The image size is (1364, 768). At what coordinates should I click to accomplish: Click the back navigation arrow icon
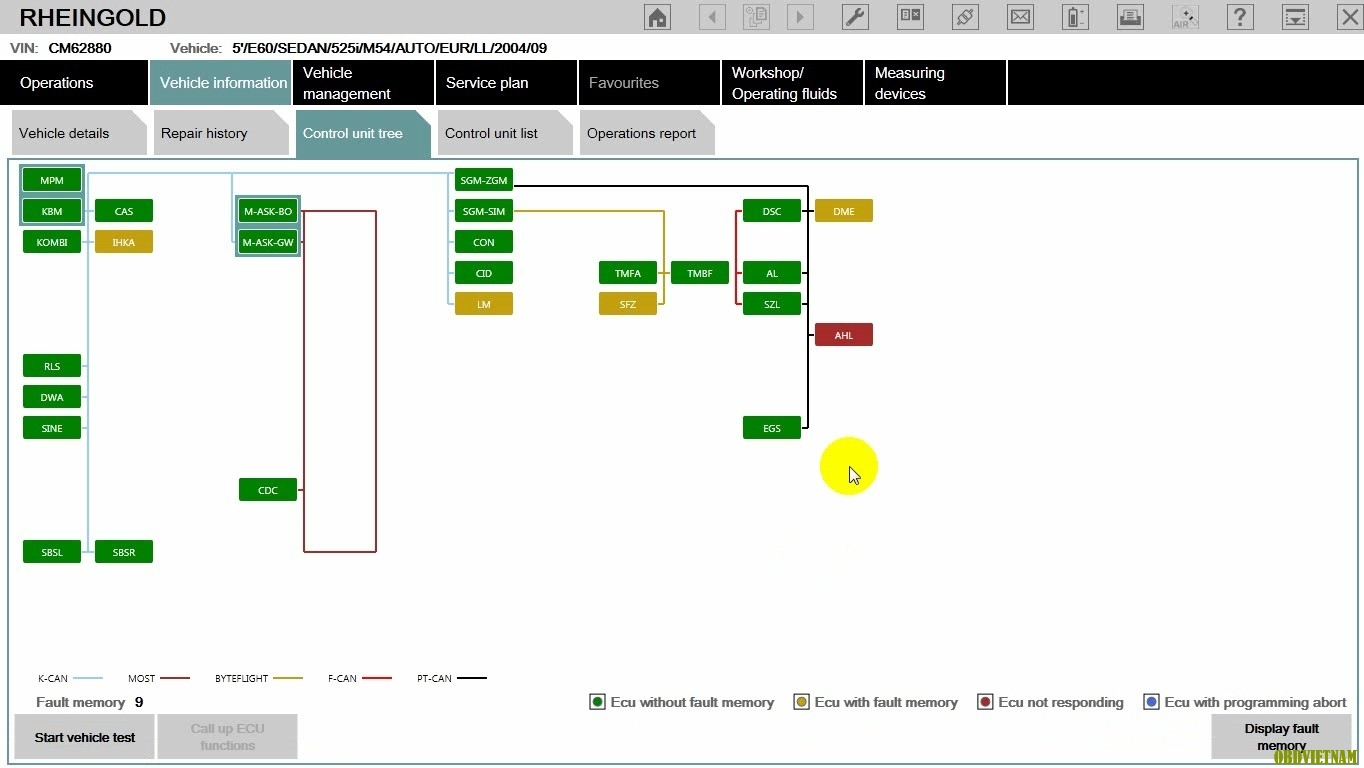[712, 17]
